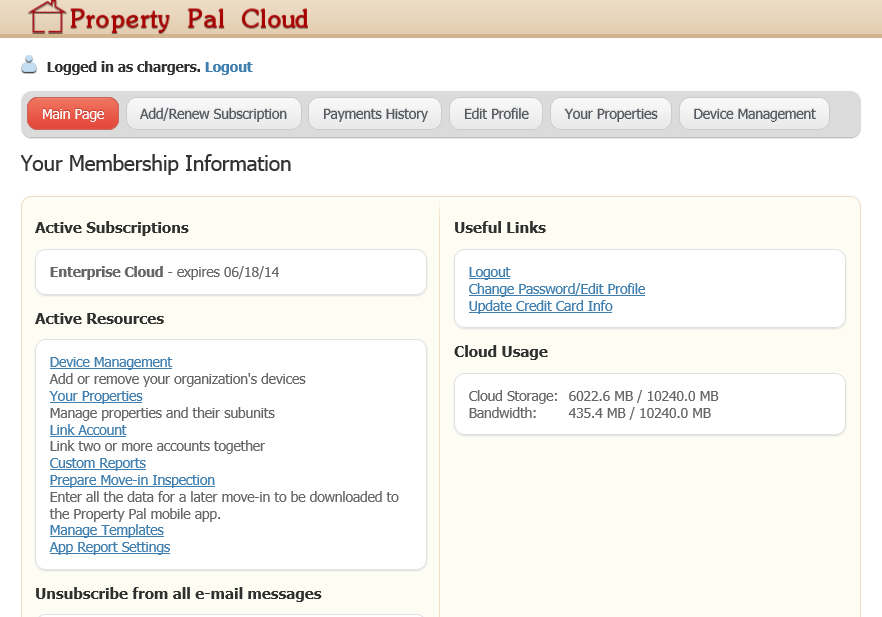Screen dimensions: 882x617
Task: Click the user avatar icon beside login text
Action: 29,65
